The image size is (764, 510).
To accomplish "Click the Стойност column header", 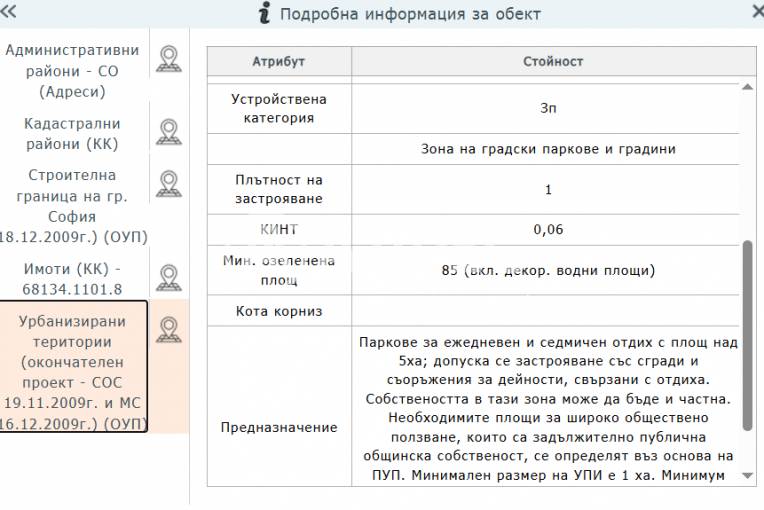I will pos(553,61).
